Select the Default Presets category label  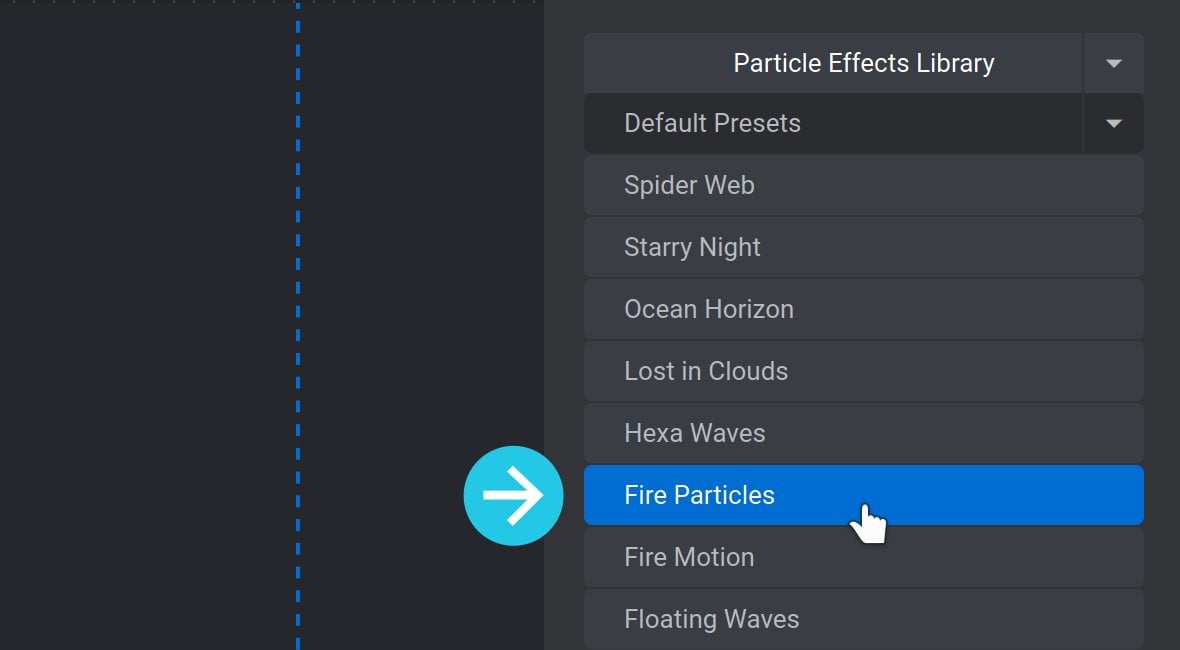click(x=712, y=123)
